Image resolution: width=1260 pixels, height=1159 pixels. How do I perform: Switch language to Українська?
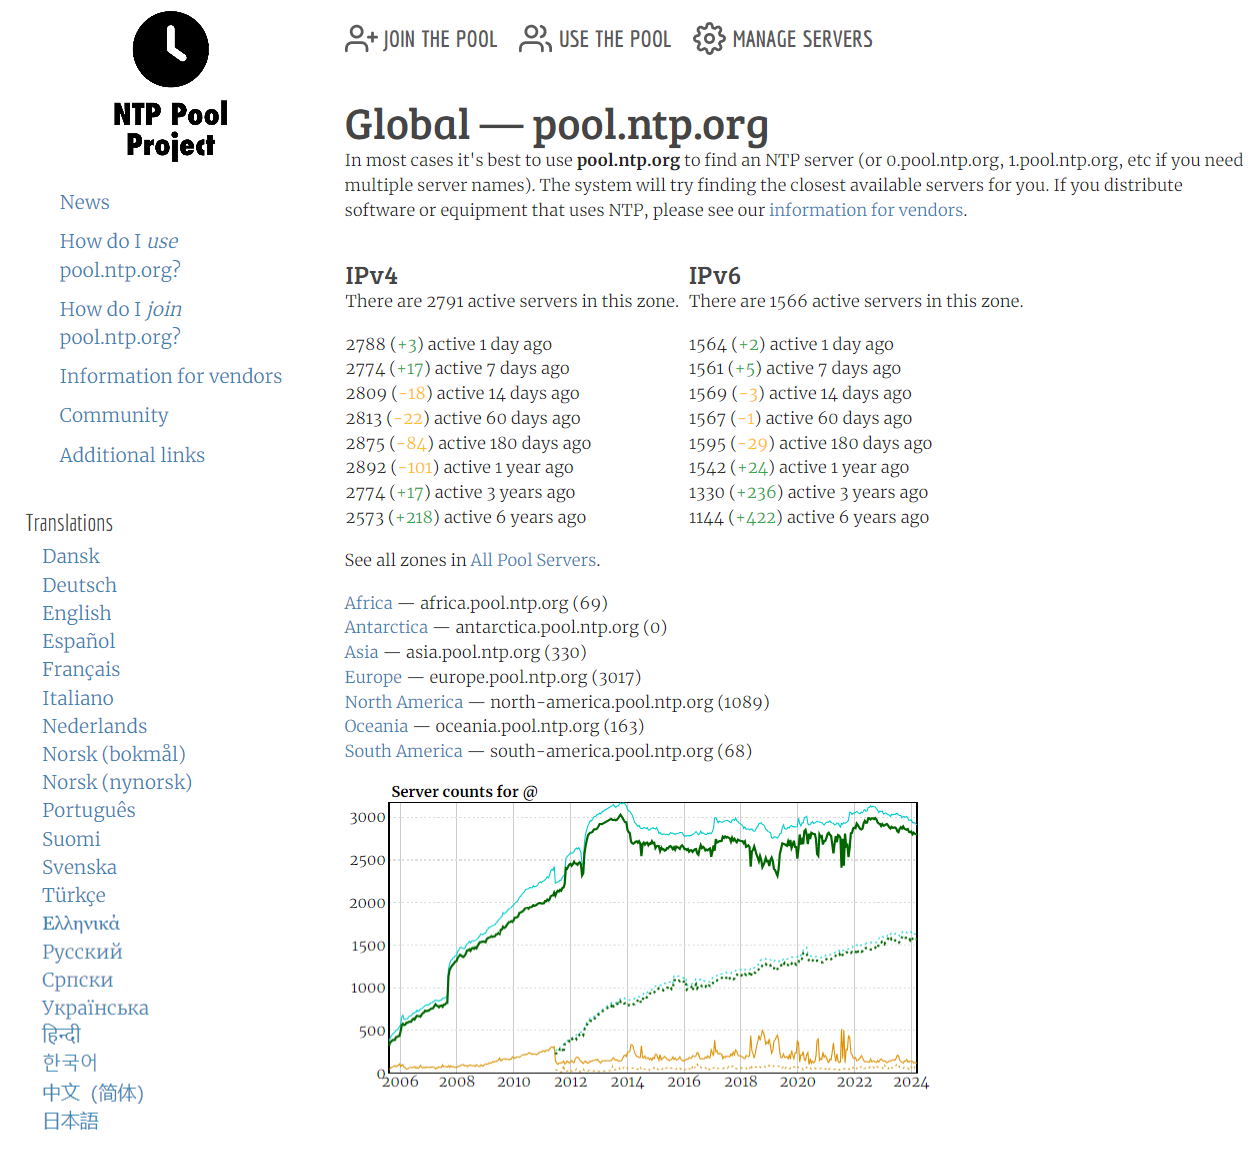coord(95,1008)
